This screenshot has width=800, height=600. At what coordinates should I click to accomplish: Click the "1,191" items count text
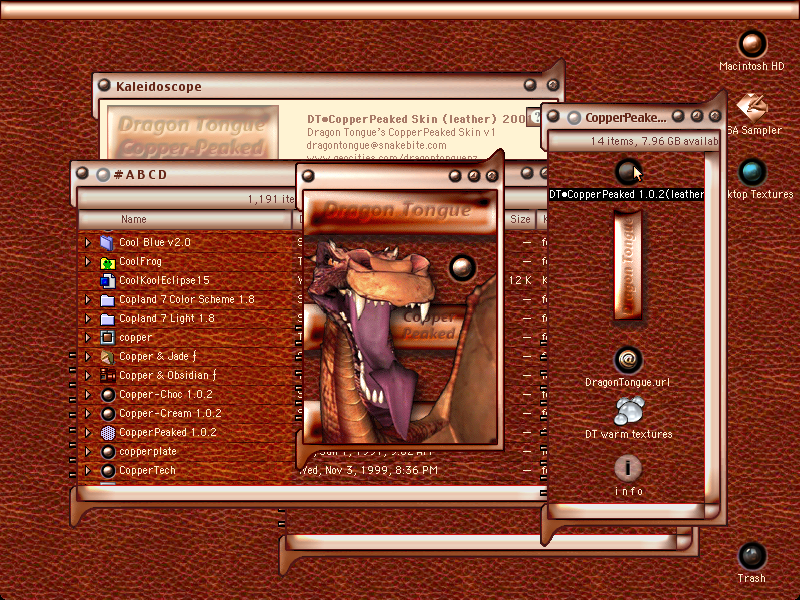259,199
